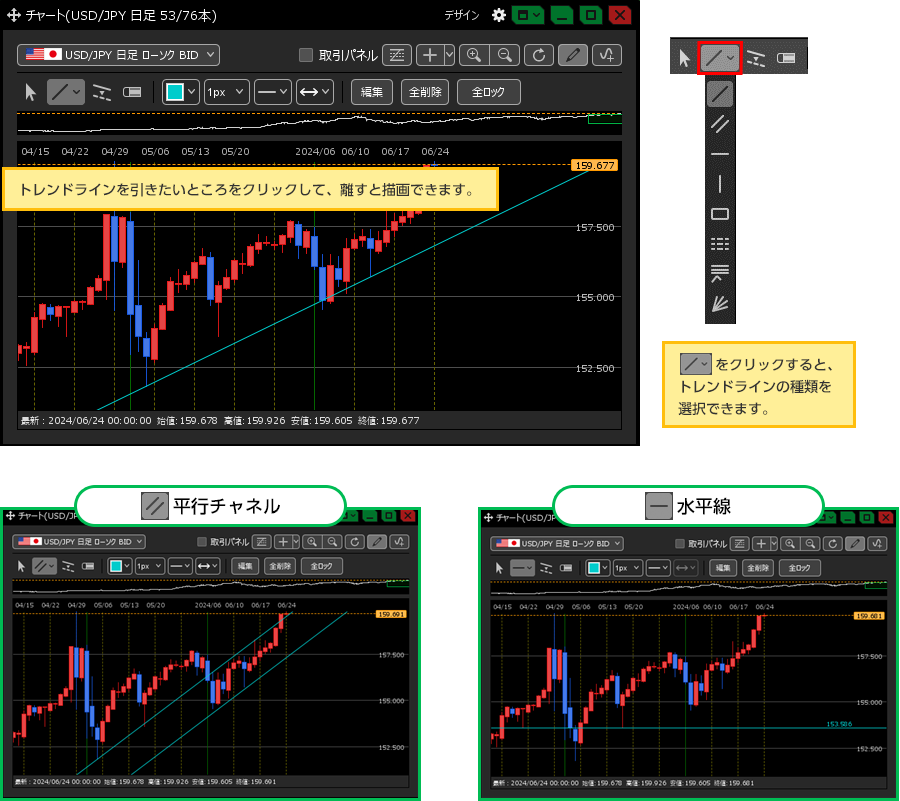This screenshot has width=900, height=801.
Task: Click dashed-lines tool icon in the standalone tool palette
Action: [756, 58]
